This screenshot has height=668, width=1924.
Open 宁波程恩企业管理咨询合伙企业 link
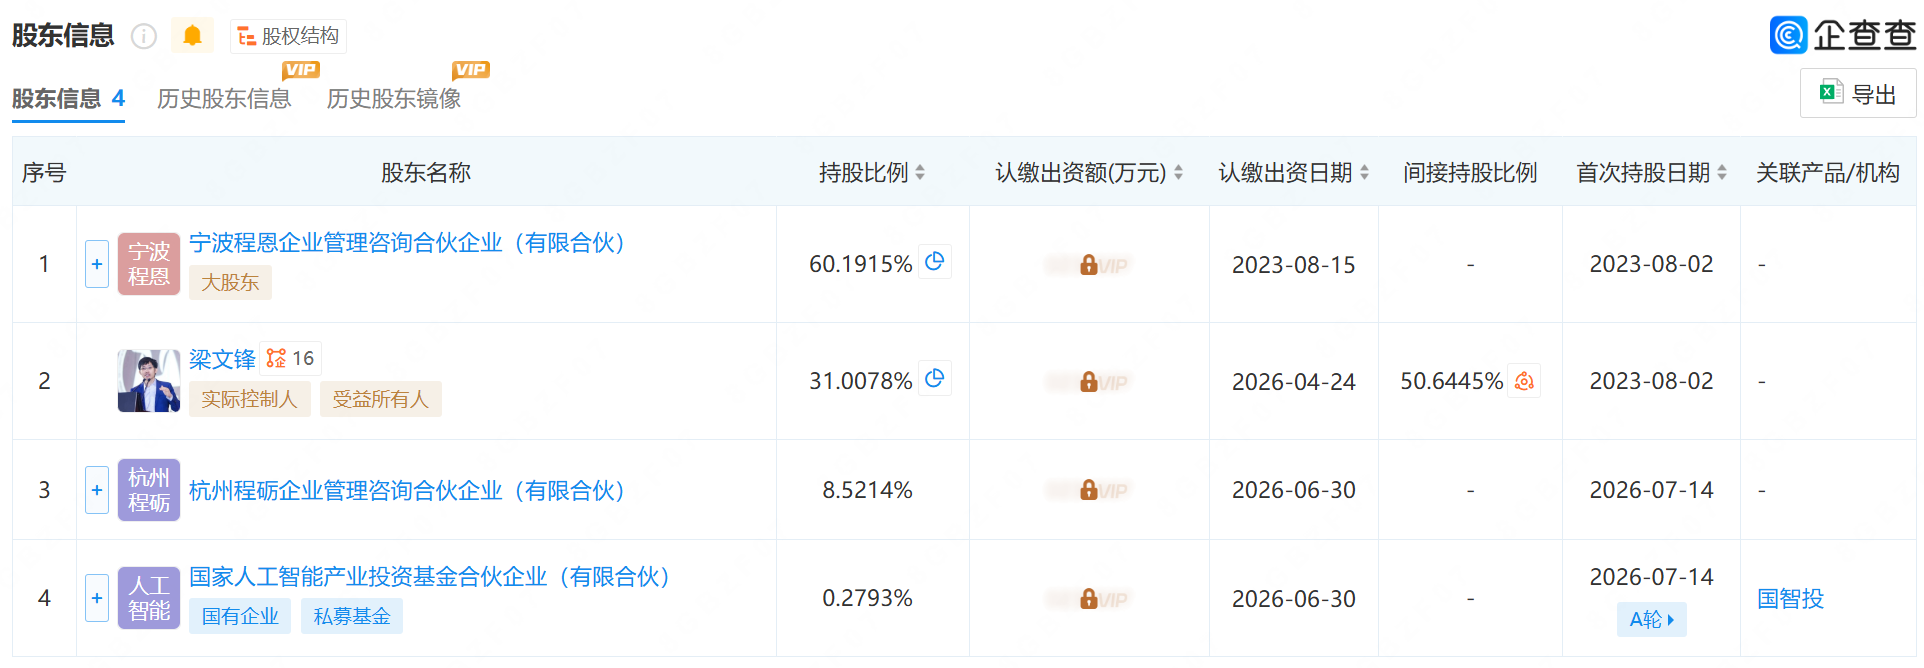click(408, 243)
